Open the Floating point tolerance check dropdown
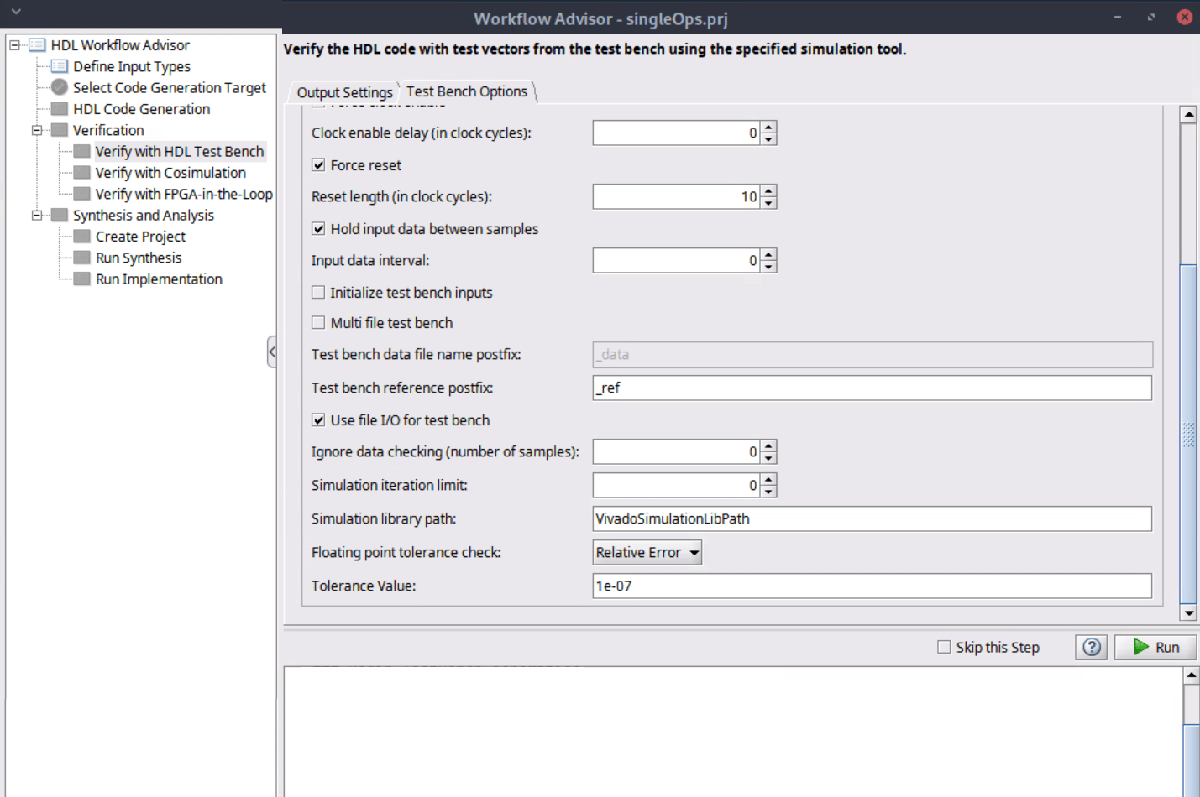Screen dimensions: 1200x797 (648, 552)
